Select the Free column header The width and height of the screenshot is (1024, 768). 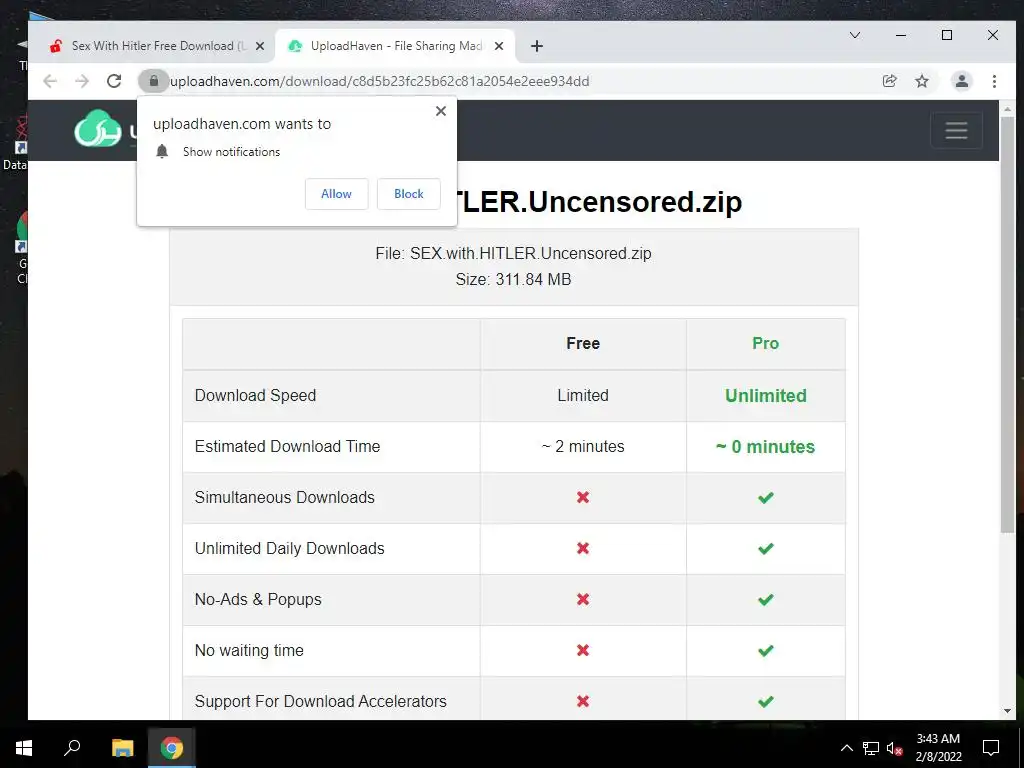point(583,344)
